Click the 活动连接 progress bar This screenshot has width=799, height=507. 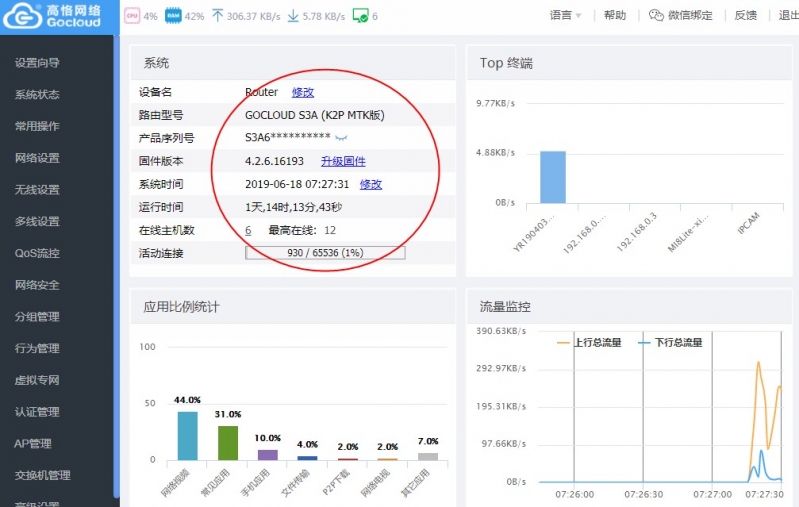(325, 253)
